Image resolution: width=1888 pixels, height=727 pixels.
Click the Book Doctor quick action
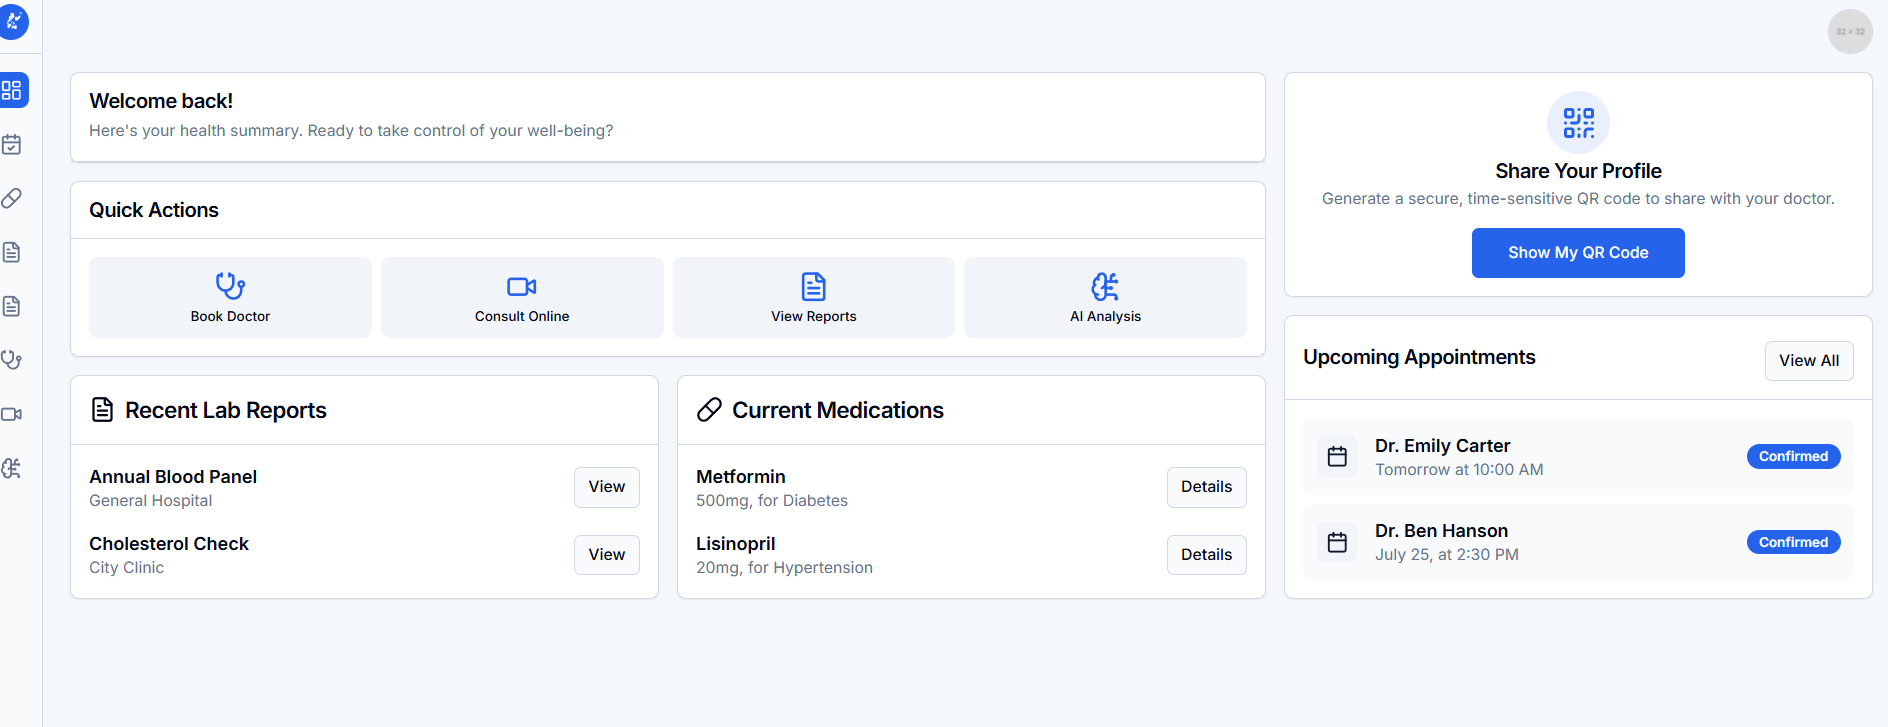230,297
